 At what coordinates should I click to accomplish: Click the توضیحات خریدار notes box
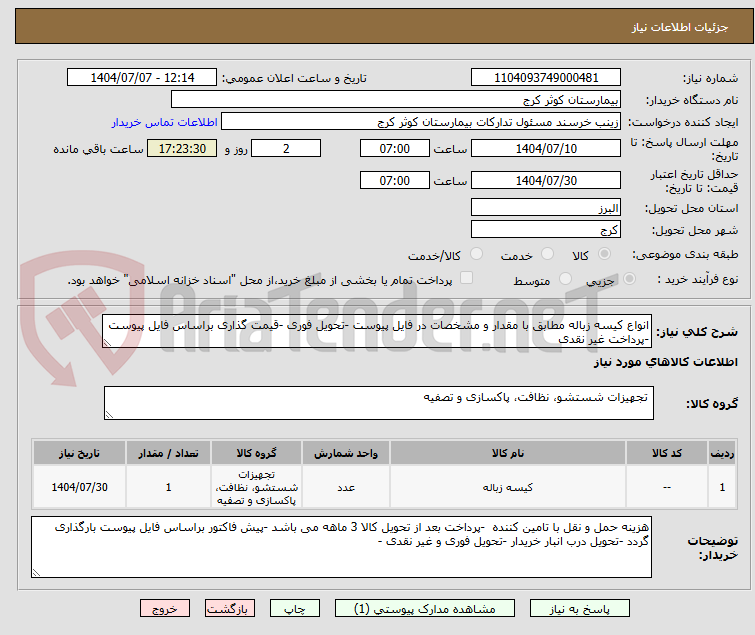[x=341, y=547]
